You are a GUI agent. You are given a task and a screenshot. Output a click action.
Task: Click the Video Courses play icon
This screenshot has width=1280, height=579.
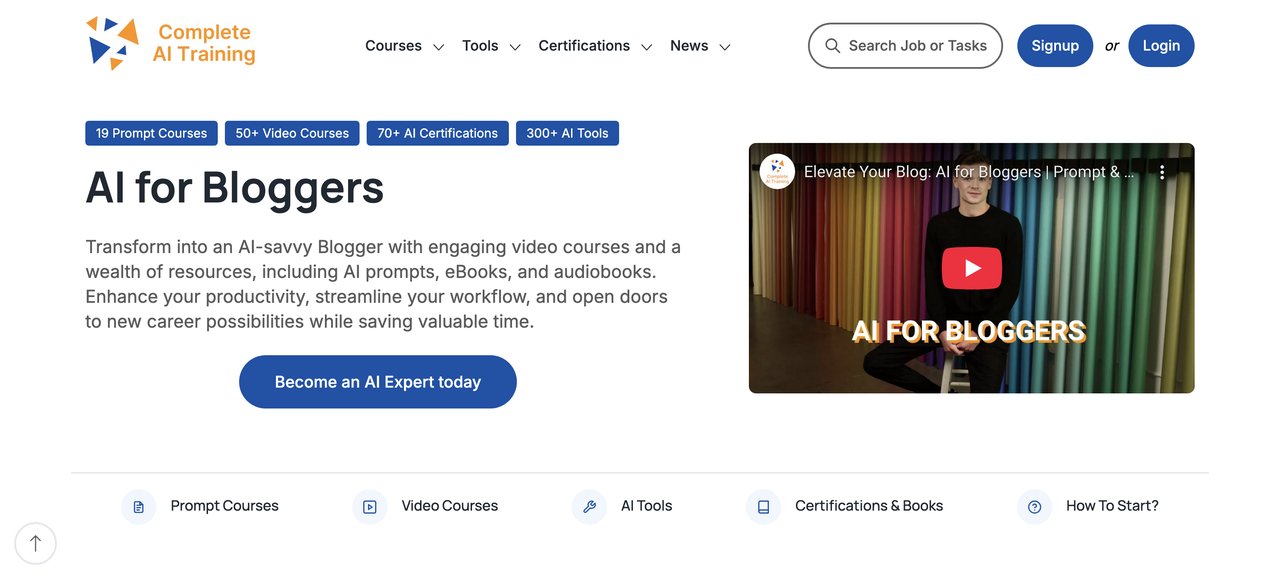point(369,507)
